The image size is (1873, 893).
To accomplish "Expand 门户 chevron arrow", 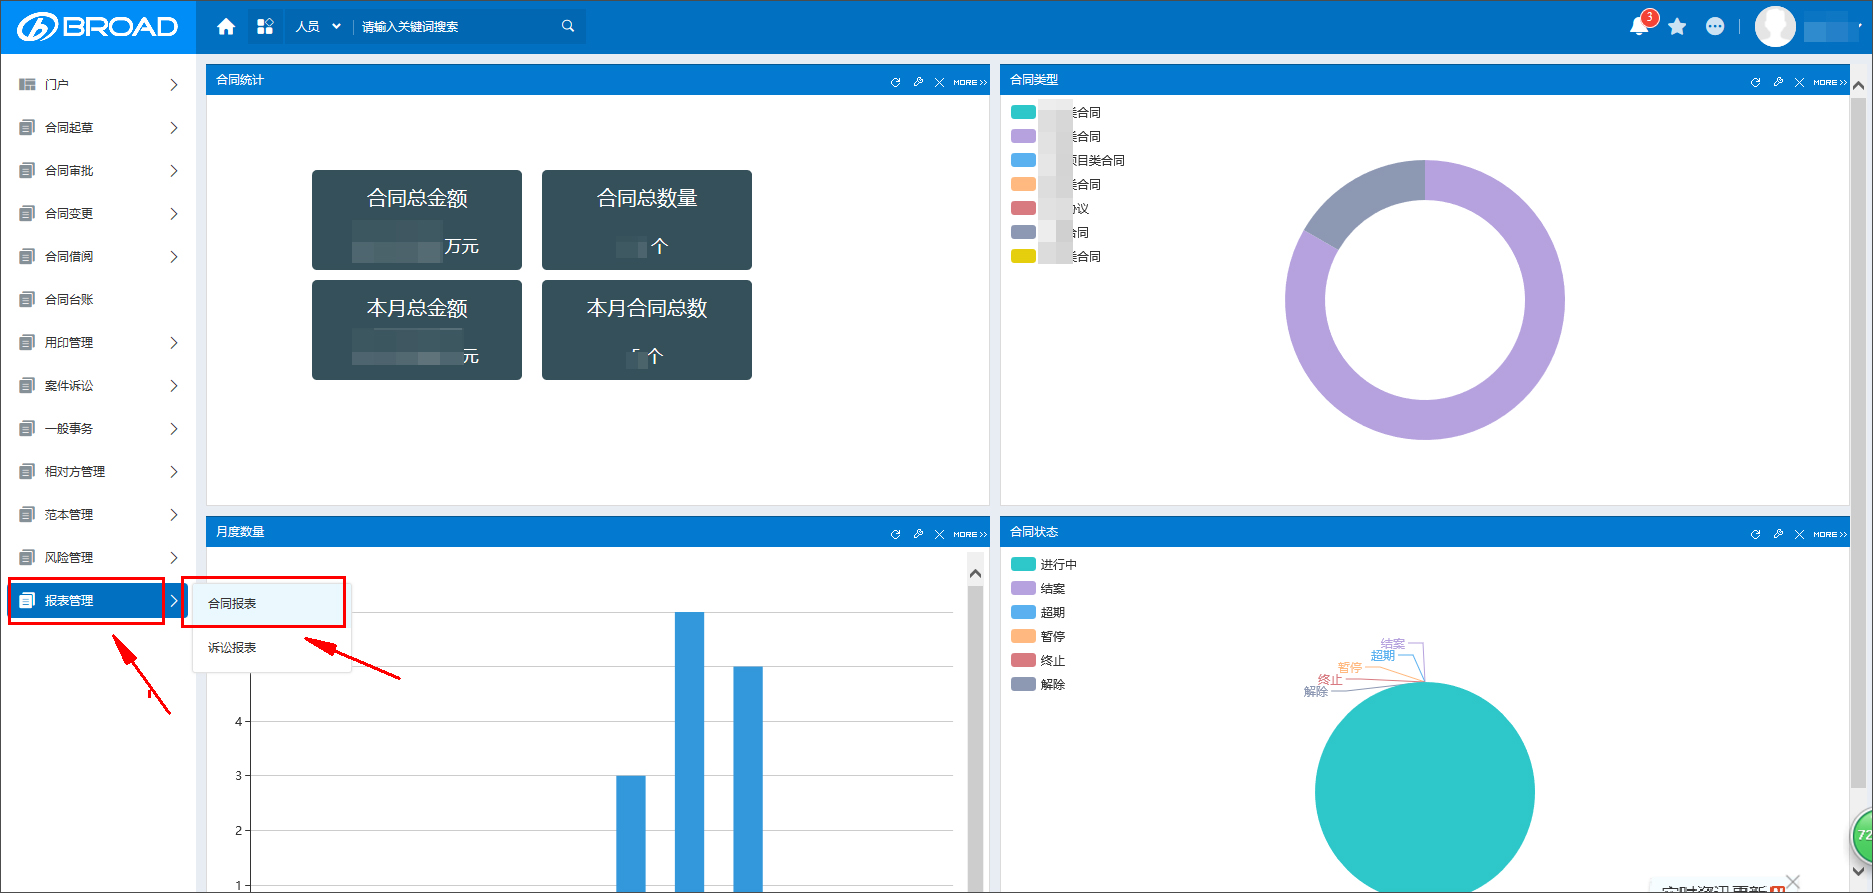I will (174, 85).
